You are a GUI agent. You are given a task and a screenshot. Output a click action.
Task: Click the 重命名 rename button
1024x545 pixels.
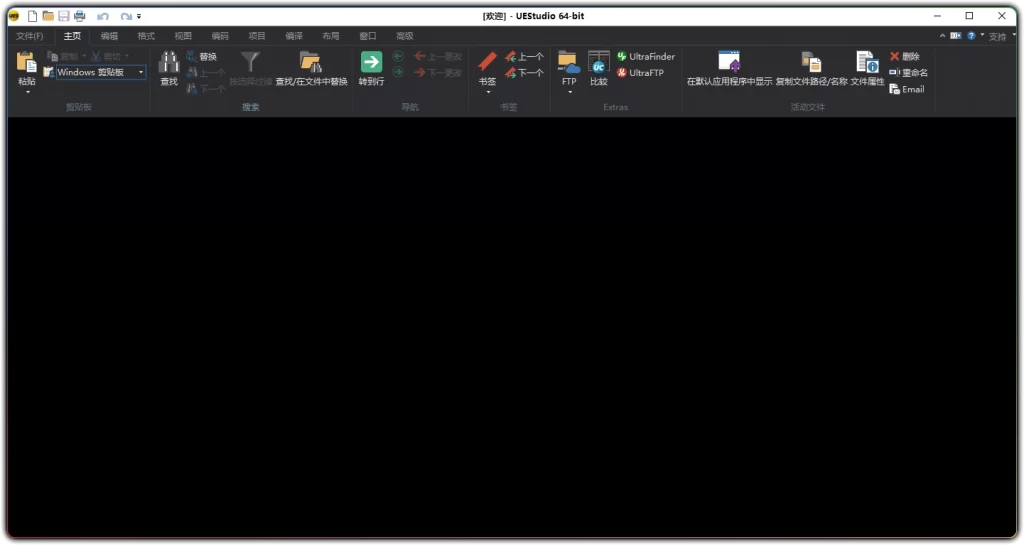tap(908, 72)
